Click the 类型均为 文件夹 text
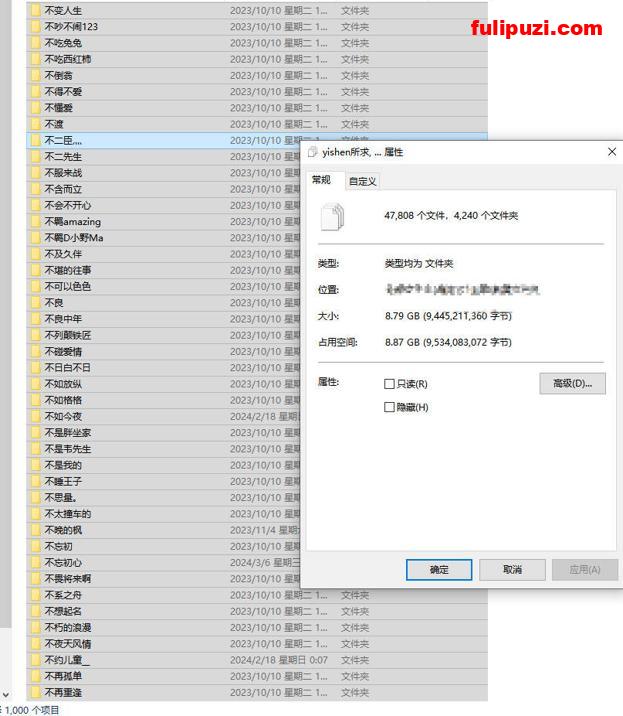The height and width of the screenshot is (716, 623). click(419, 263)
